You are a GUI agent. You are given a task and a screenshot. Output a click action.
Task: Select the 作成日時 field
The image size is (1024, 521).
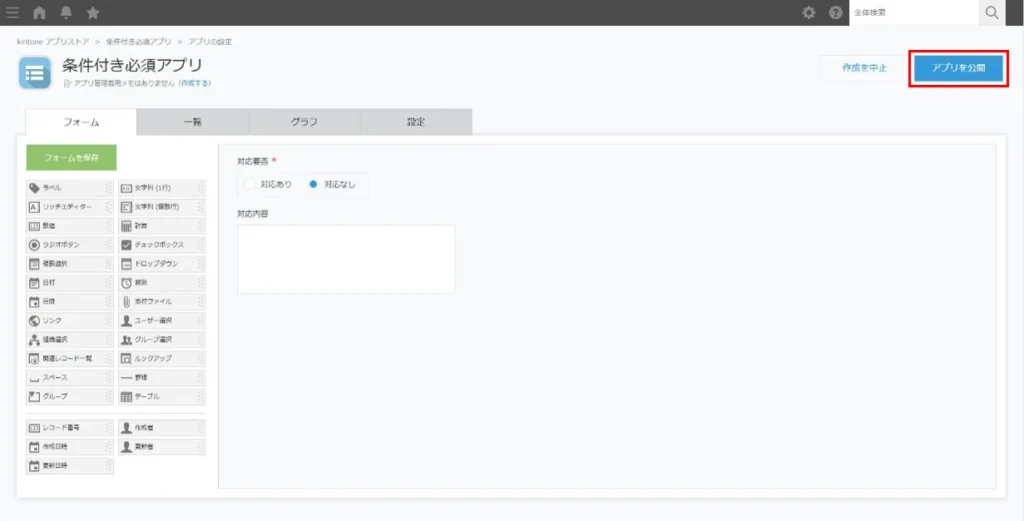click(x=70, y=447)
